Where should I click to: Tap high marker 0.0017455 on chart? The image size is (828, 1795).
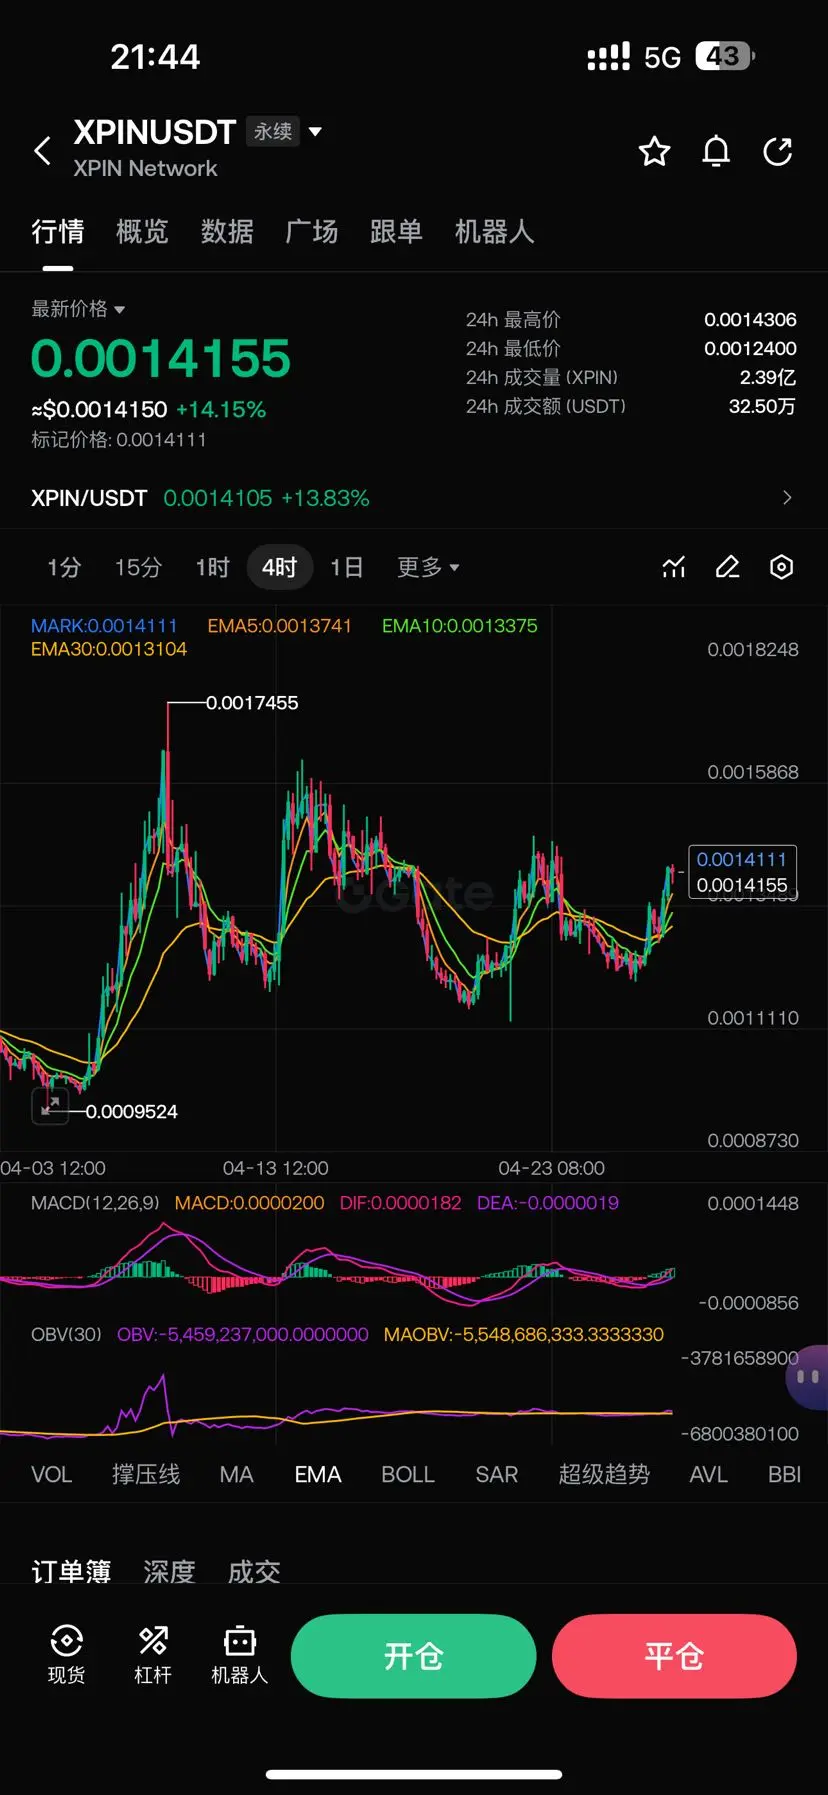(x=252, y=703)
